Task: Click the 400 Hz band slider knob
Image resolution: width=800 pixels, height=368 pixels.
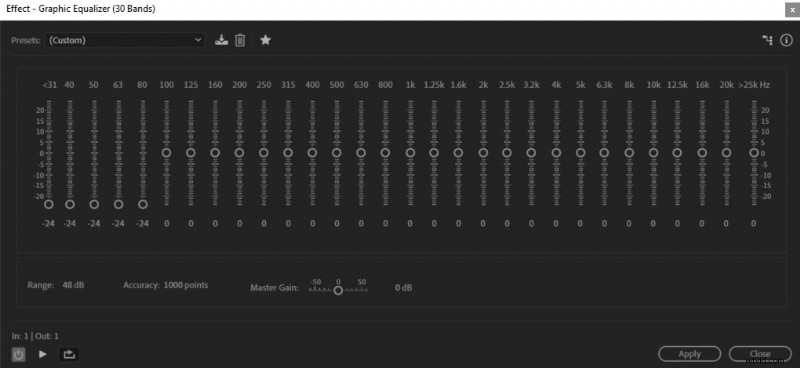Action: (x=312, y=152)
